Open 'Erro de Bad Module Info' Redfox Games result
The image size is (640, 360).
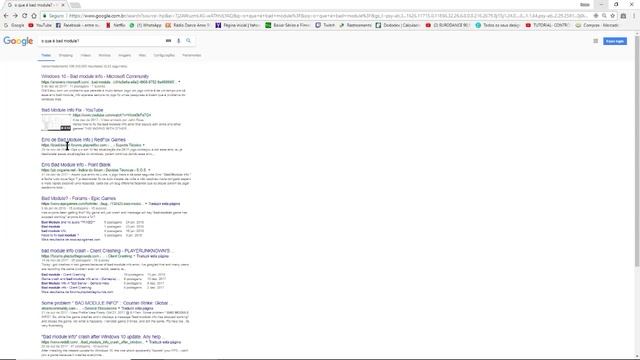click(x=83, y=140)
